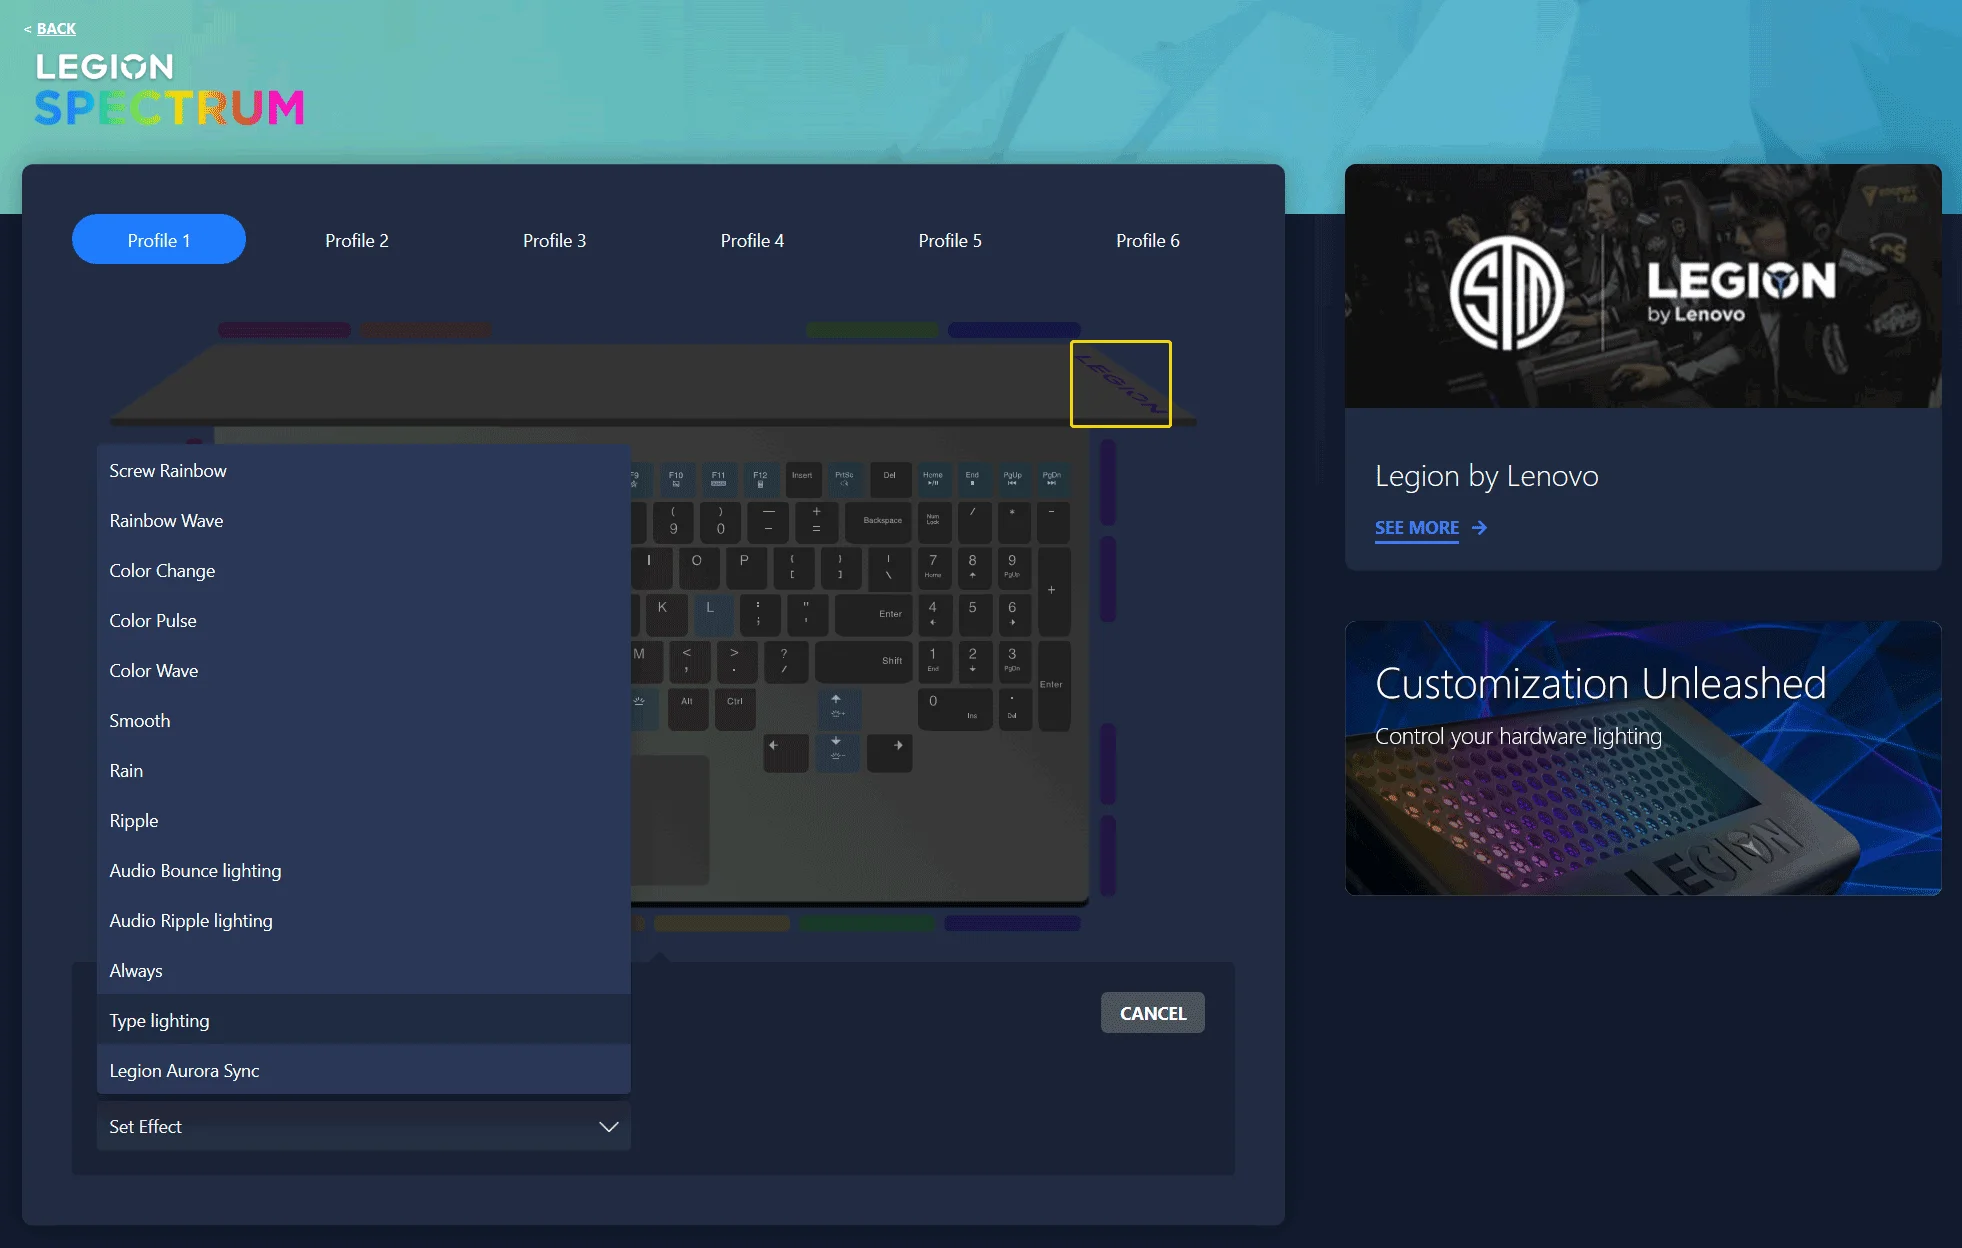Select the P key on keyboard preview
The image size is (1962, 1248).
(744, 568)
